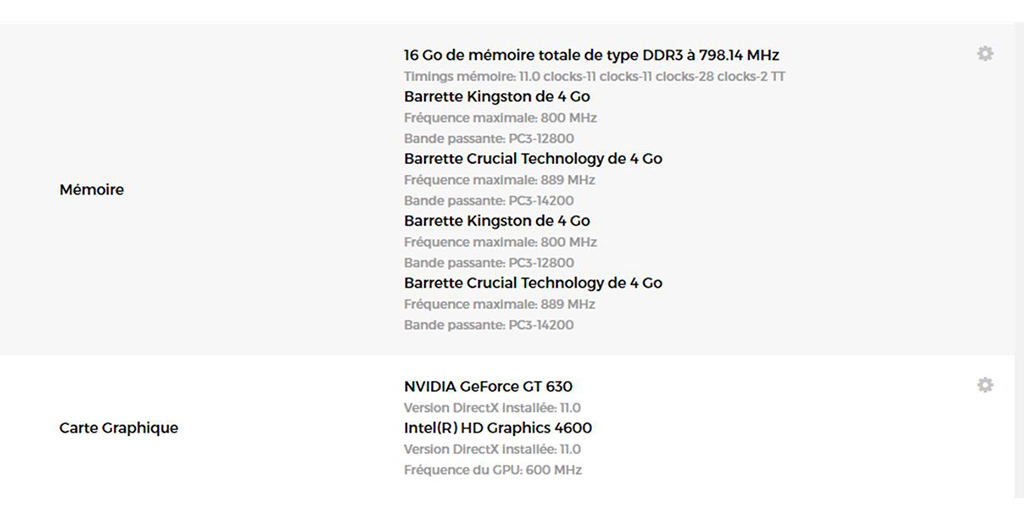Click the 16 Go DDR3 total memory heading
This screenshot has height=505, width=1024.
pos(592,54)
